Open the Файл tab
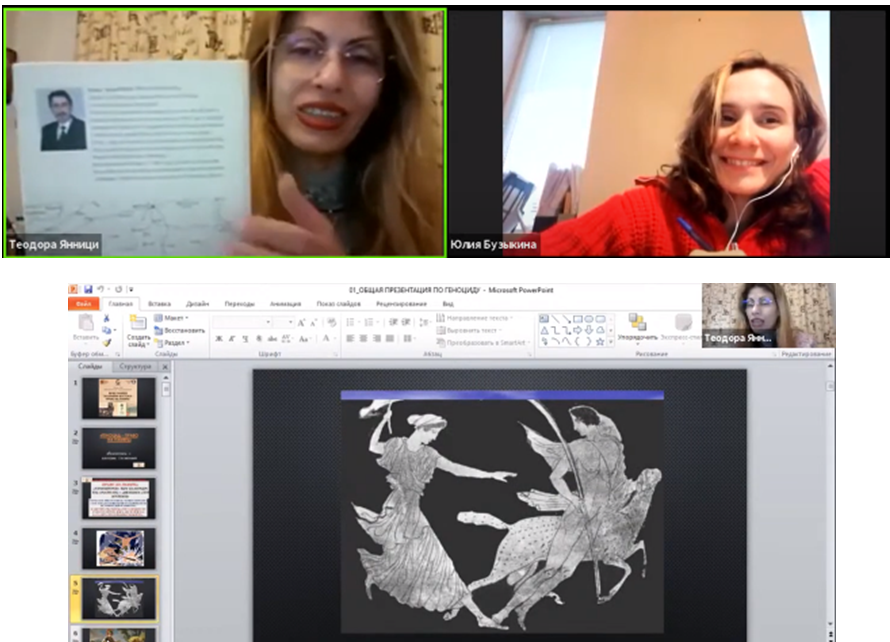The width and height of the screenshot is (890, 642). (x=83, y=304)
